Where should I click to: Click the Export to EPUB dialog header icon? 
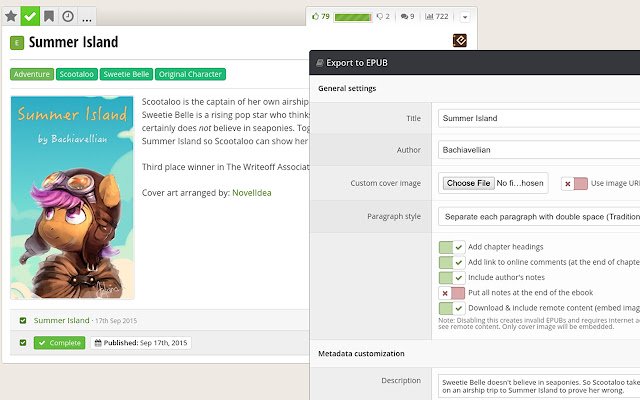click(x=320, y=63)
